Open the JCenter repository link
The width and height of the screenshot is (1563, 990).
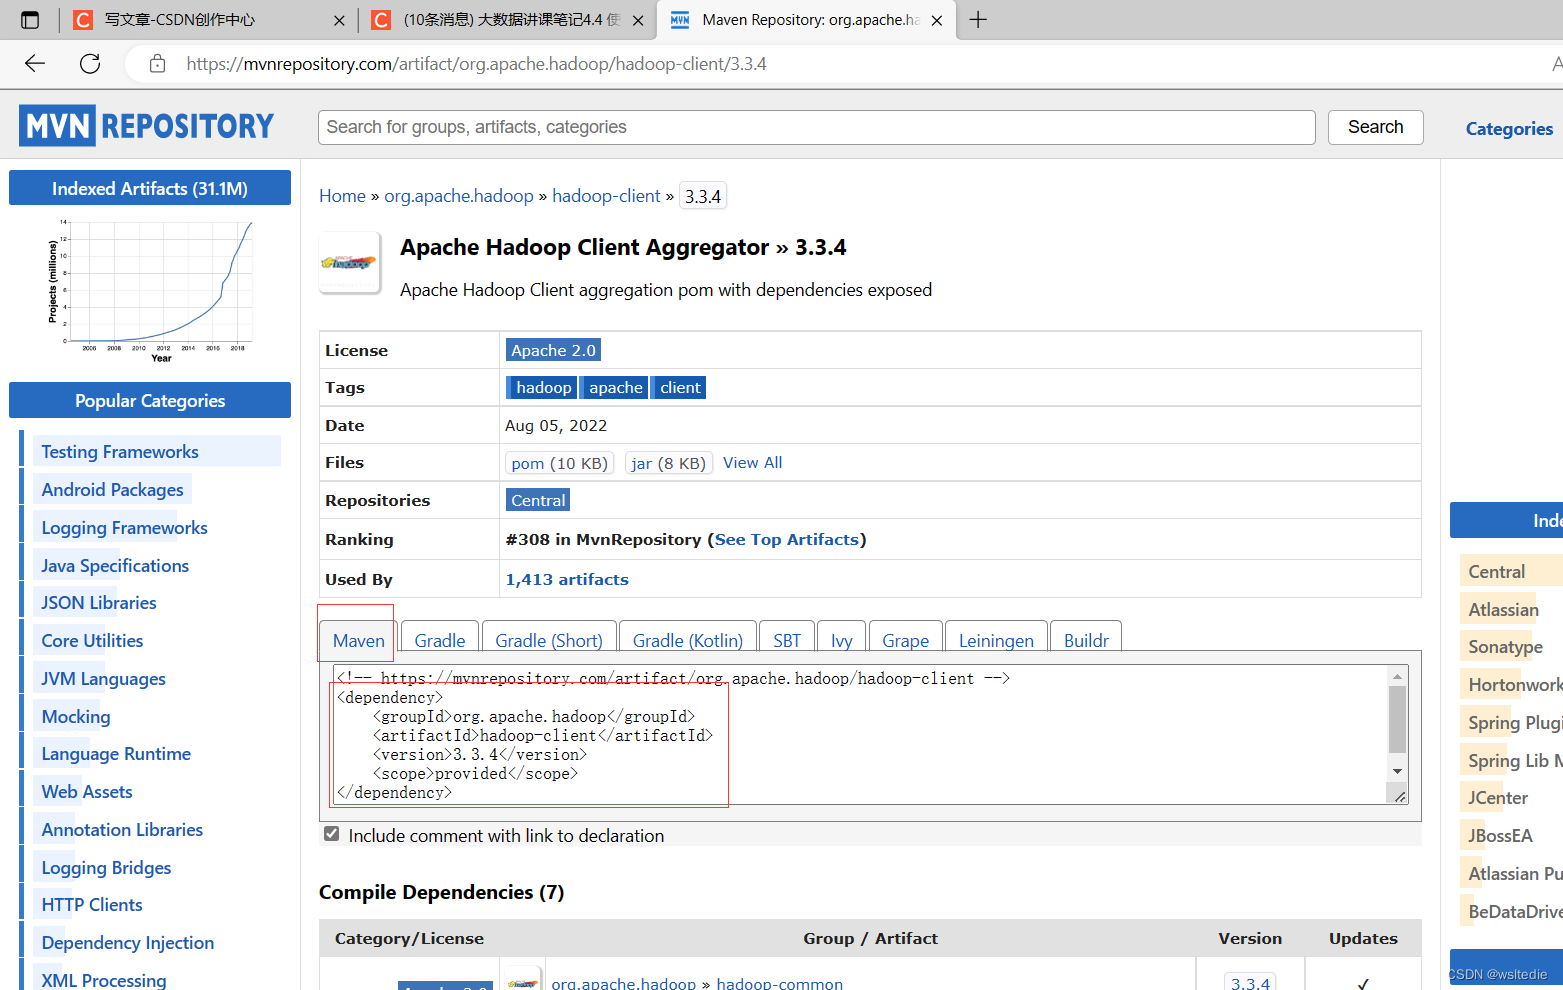tap(1498, 798)
